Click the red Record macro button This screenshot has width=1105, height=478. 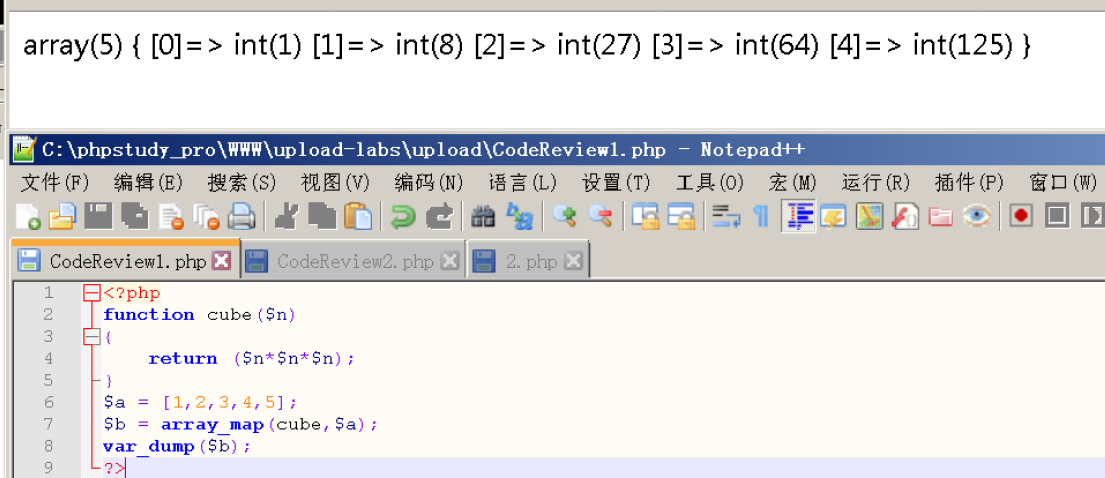pyautogui.click(x=1021, y=216)
